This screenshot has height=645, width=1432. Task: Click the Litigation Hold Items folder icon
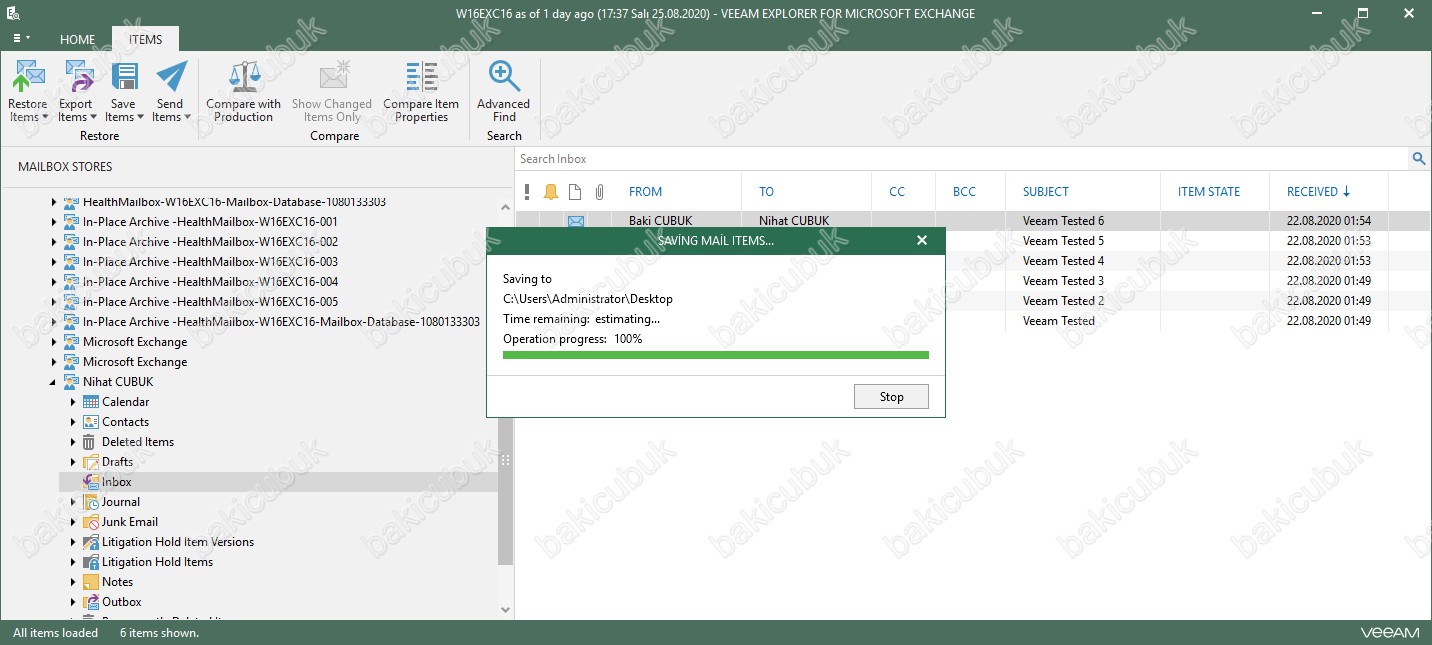[x=91, y=562]
